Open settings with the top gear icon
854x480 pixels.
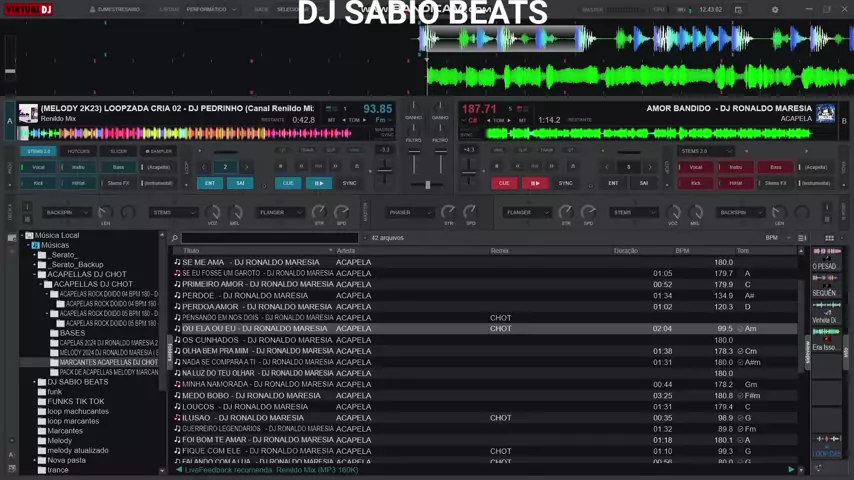774,10
